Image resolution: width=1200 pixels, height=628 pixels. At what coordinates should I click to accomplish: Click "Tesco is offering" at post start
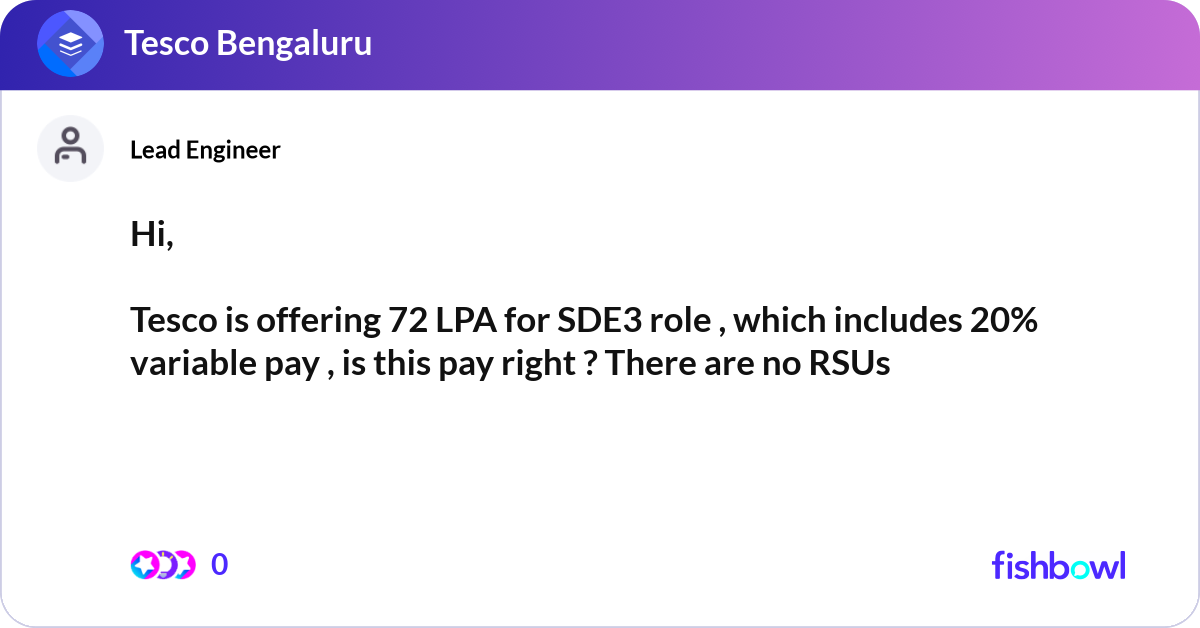252,322
